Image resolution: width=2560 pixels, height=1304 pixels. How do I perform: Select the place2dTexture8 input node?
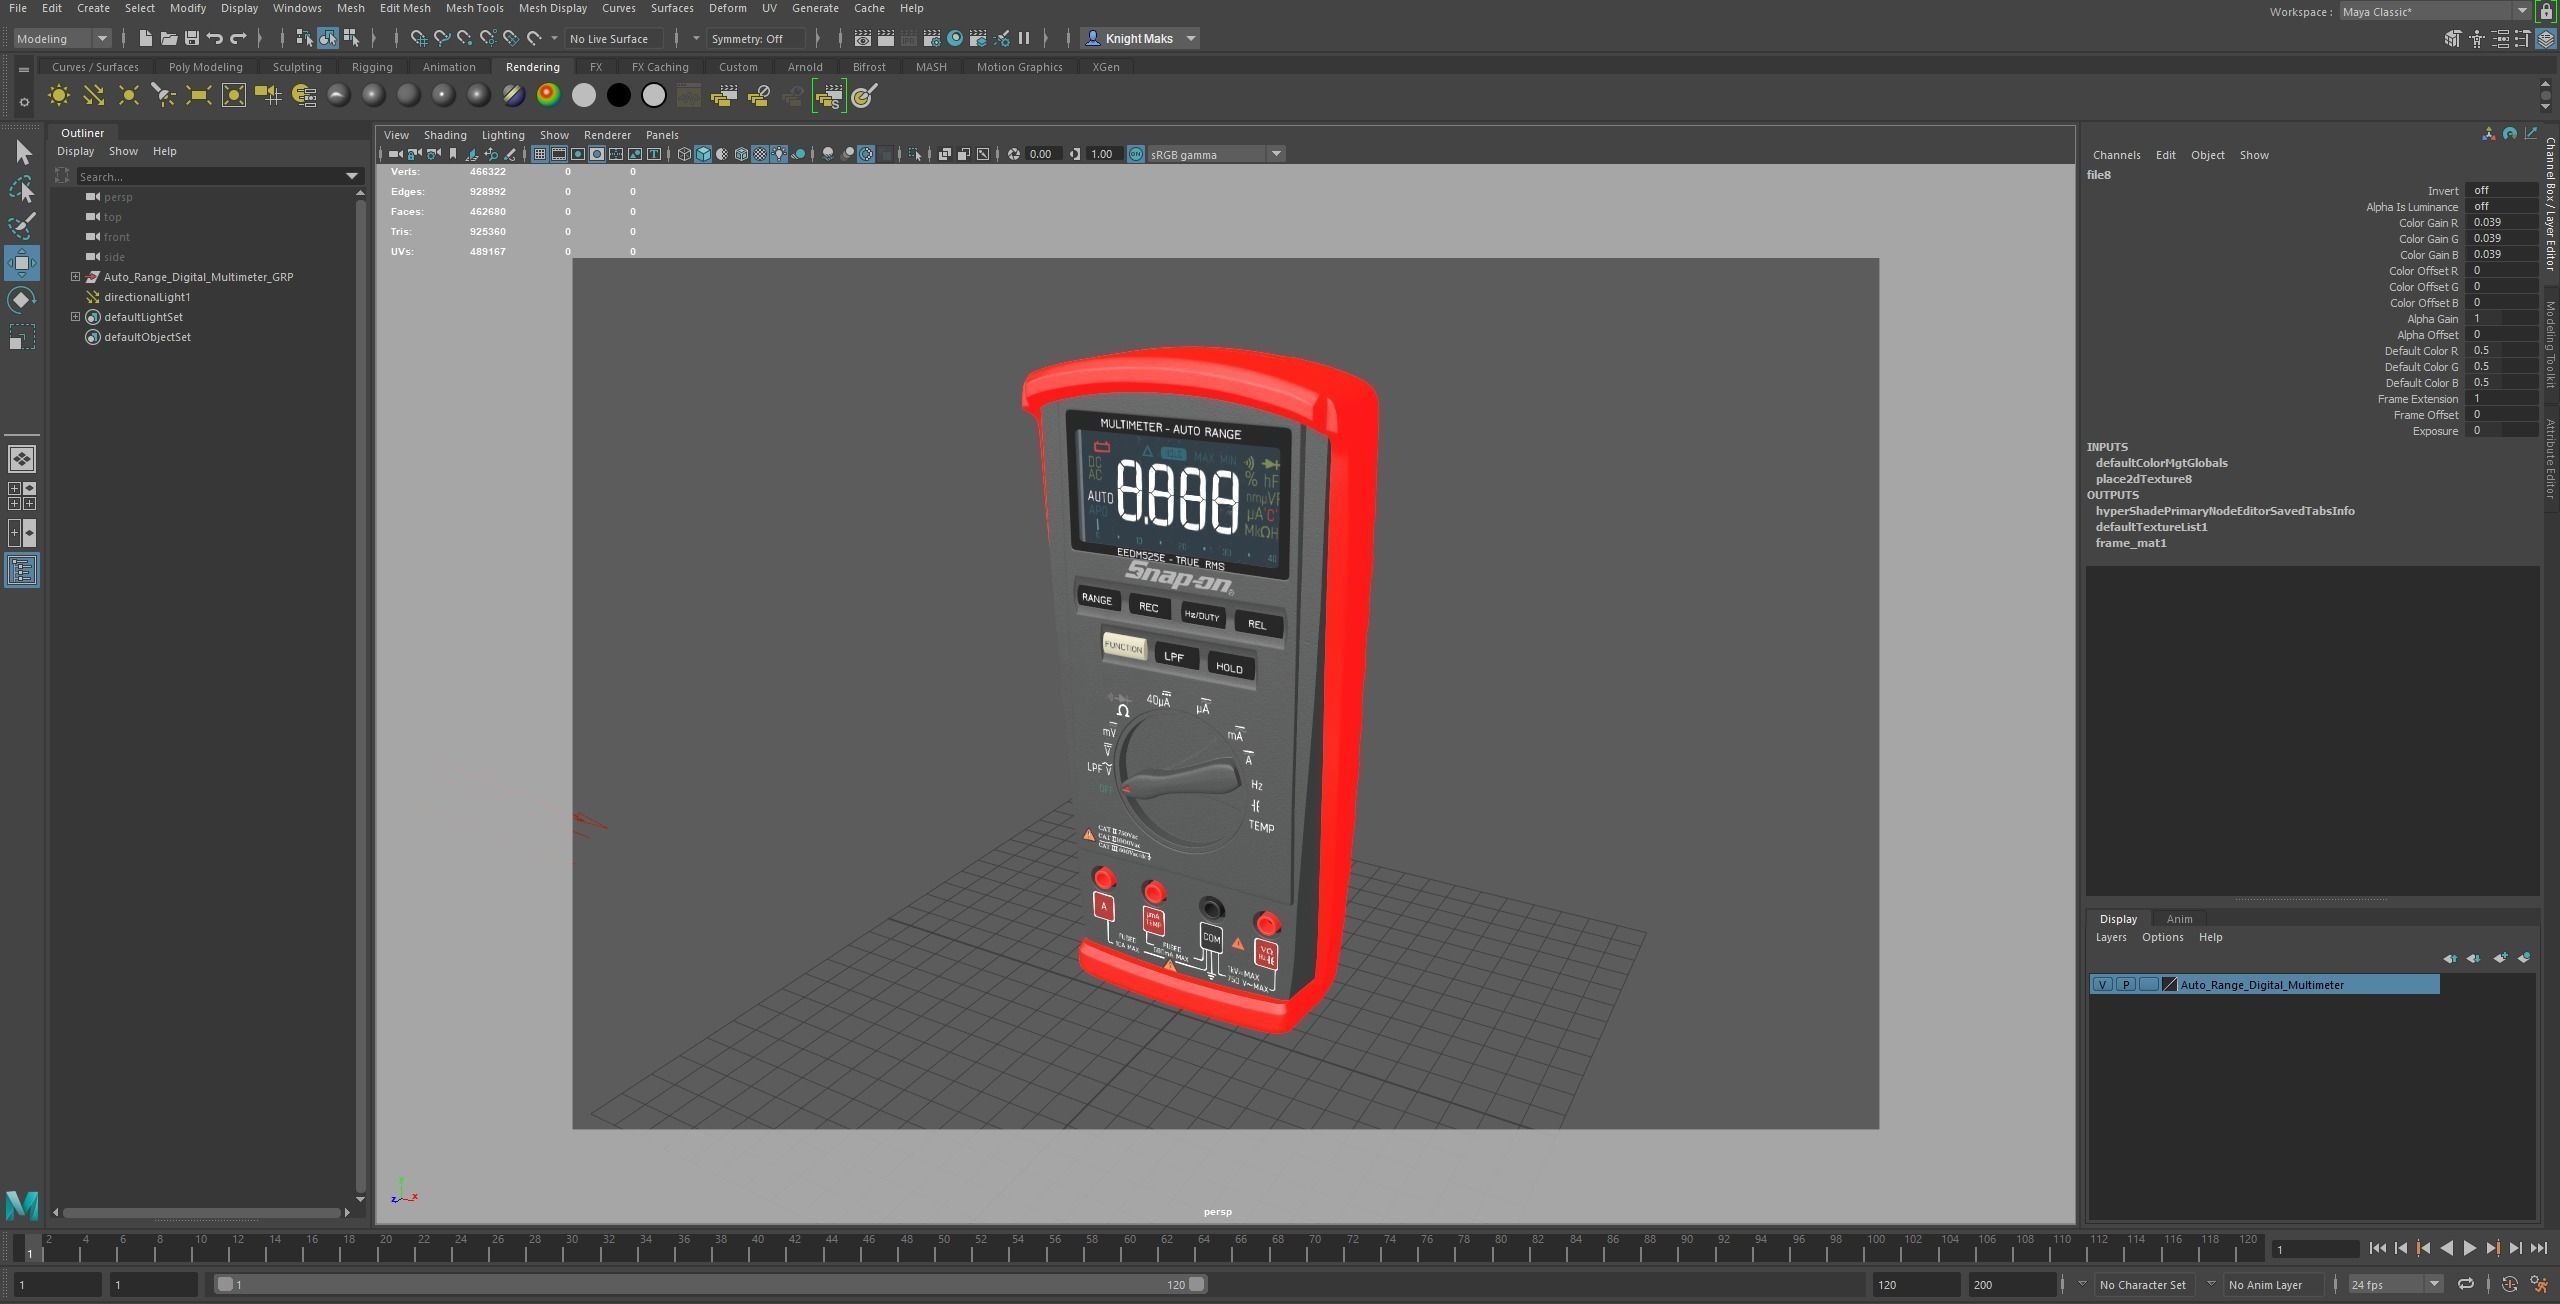coord(2143,479)
